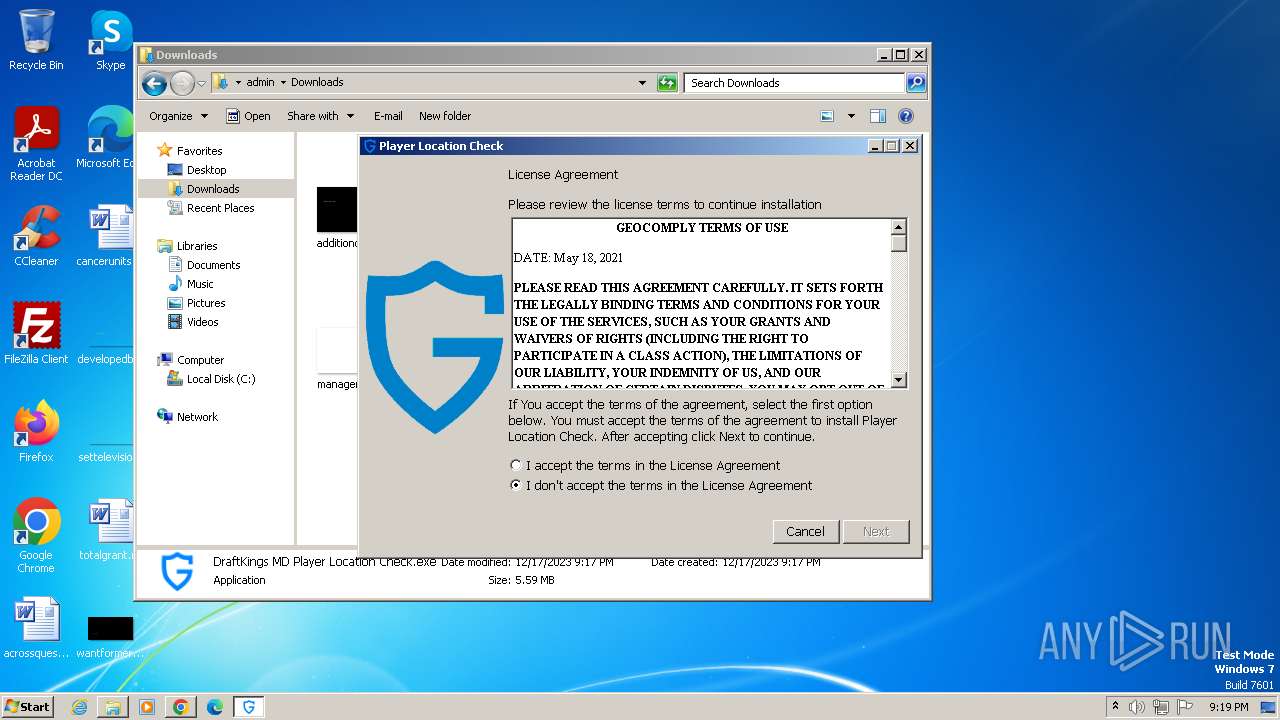Show hidden tray icons arrow
The image size is (1280, 720).
coord(1115,707)
